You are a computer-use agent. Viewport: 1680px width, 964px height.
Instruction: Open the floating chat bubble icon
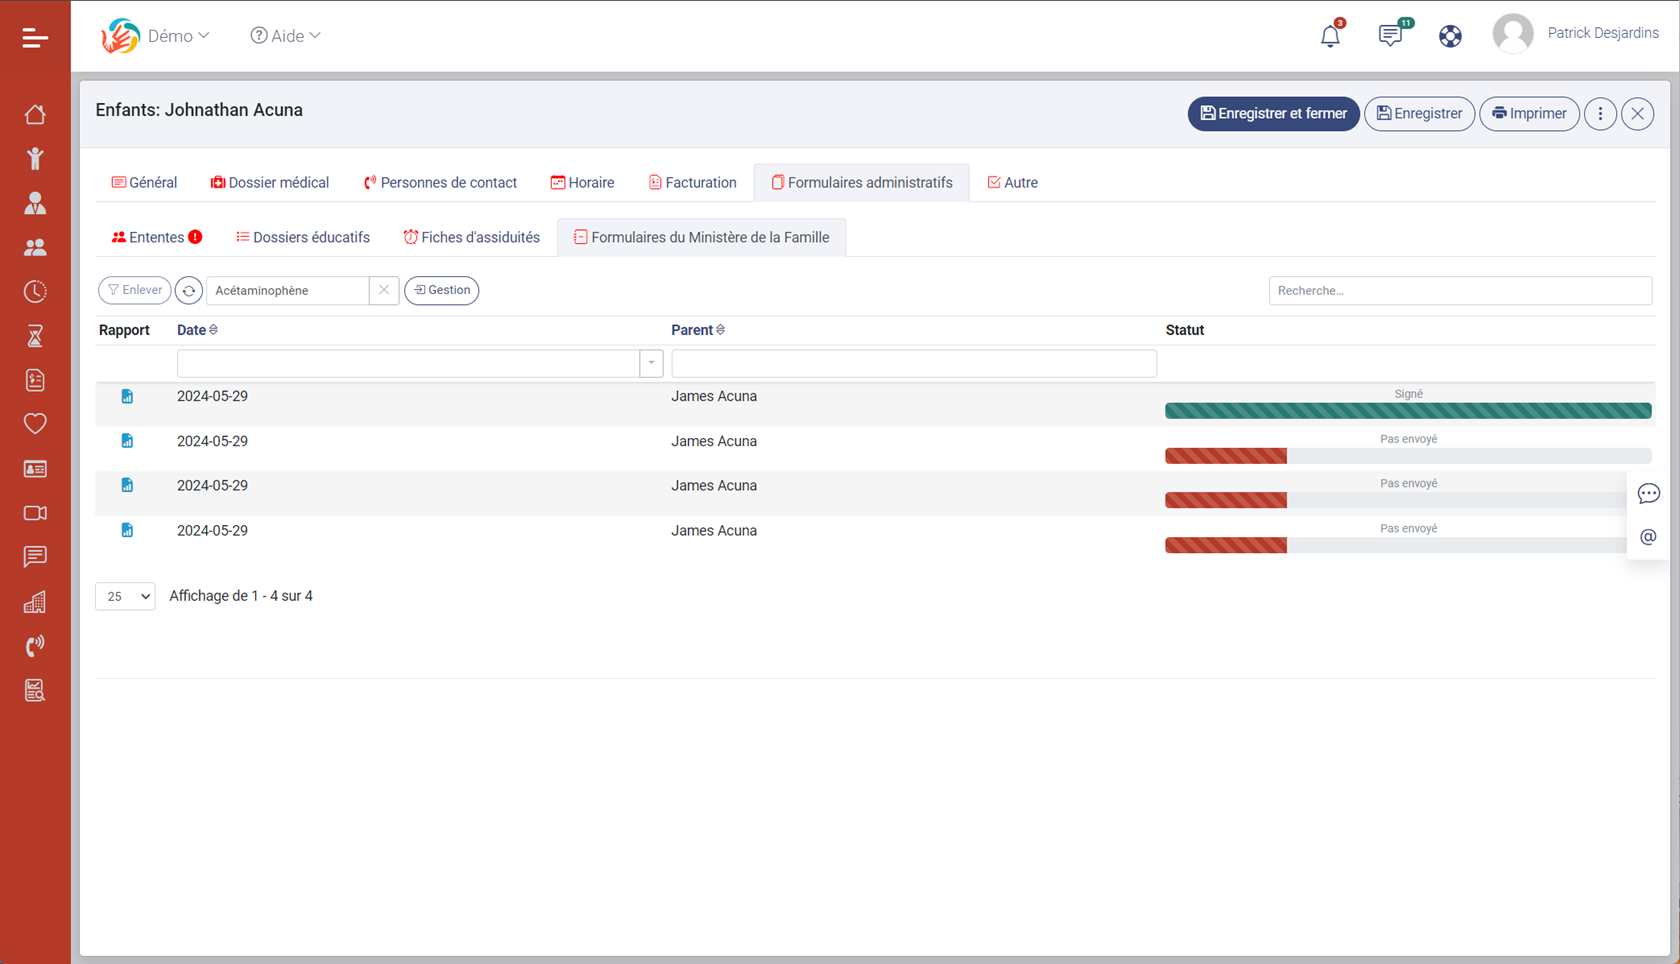click(x=1648, y=494)
